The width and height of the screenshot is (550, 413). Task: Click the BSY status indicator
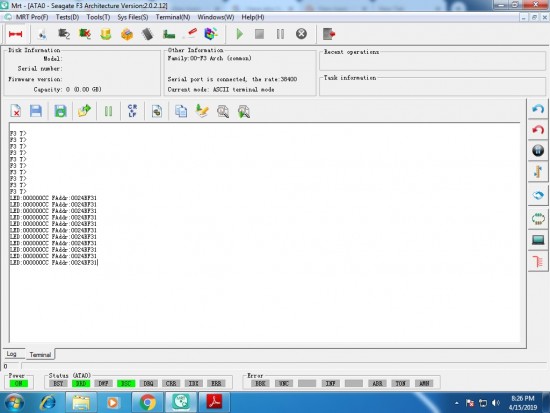coord(58,384)
